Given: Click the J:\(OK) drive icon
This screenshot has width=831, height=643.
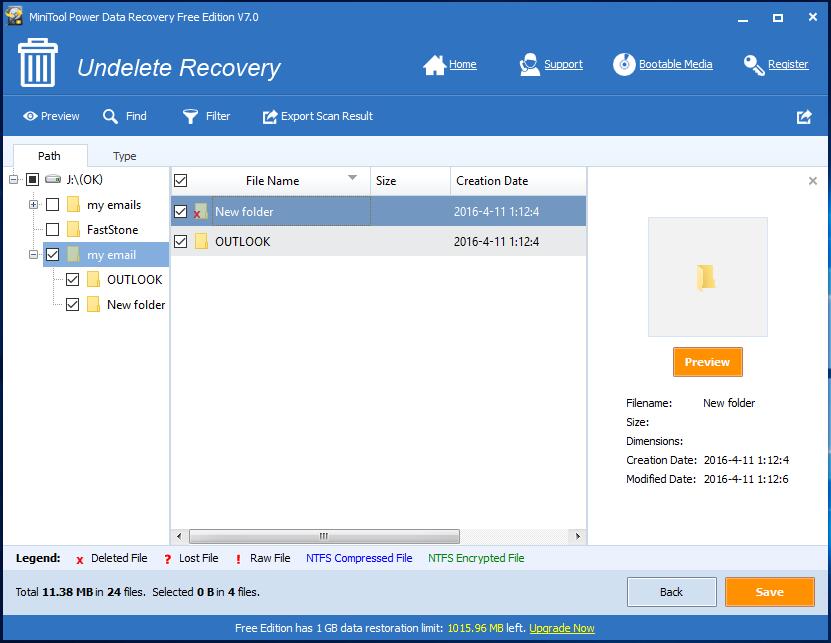Looking at the screenshot, I should point(53,179).
